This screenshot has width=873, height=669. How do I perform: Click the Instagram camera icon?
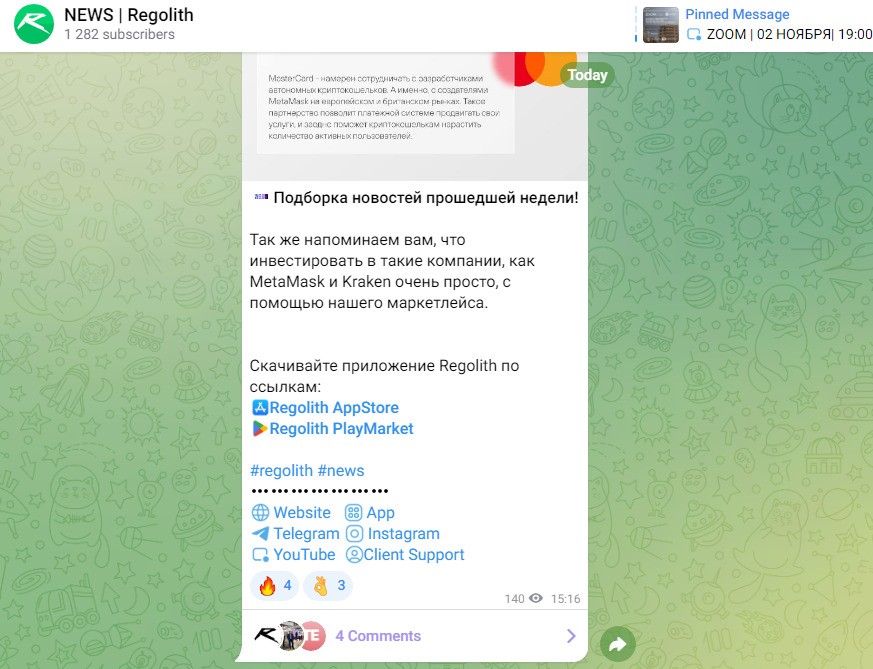point(355,533)
